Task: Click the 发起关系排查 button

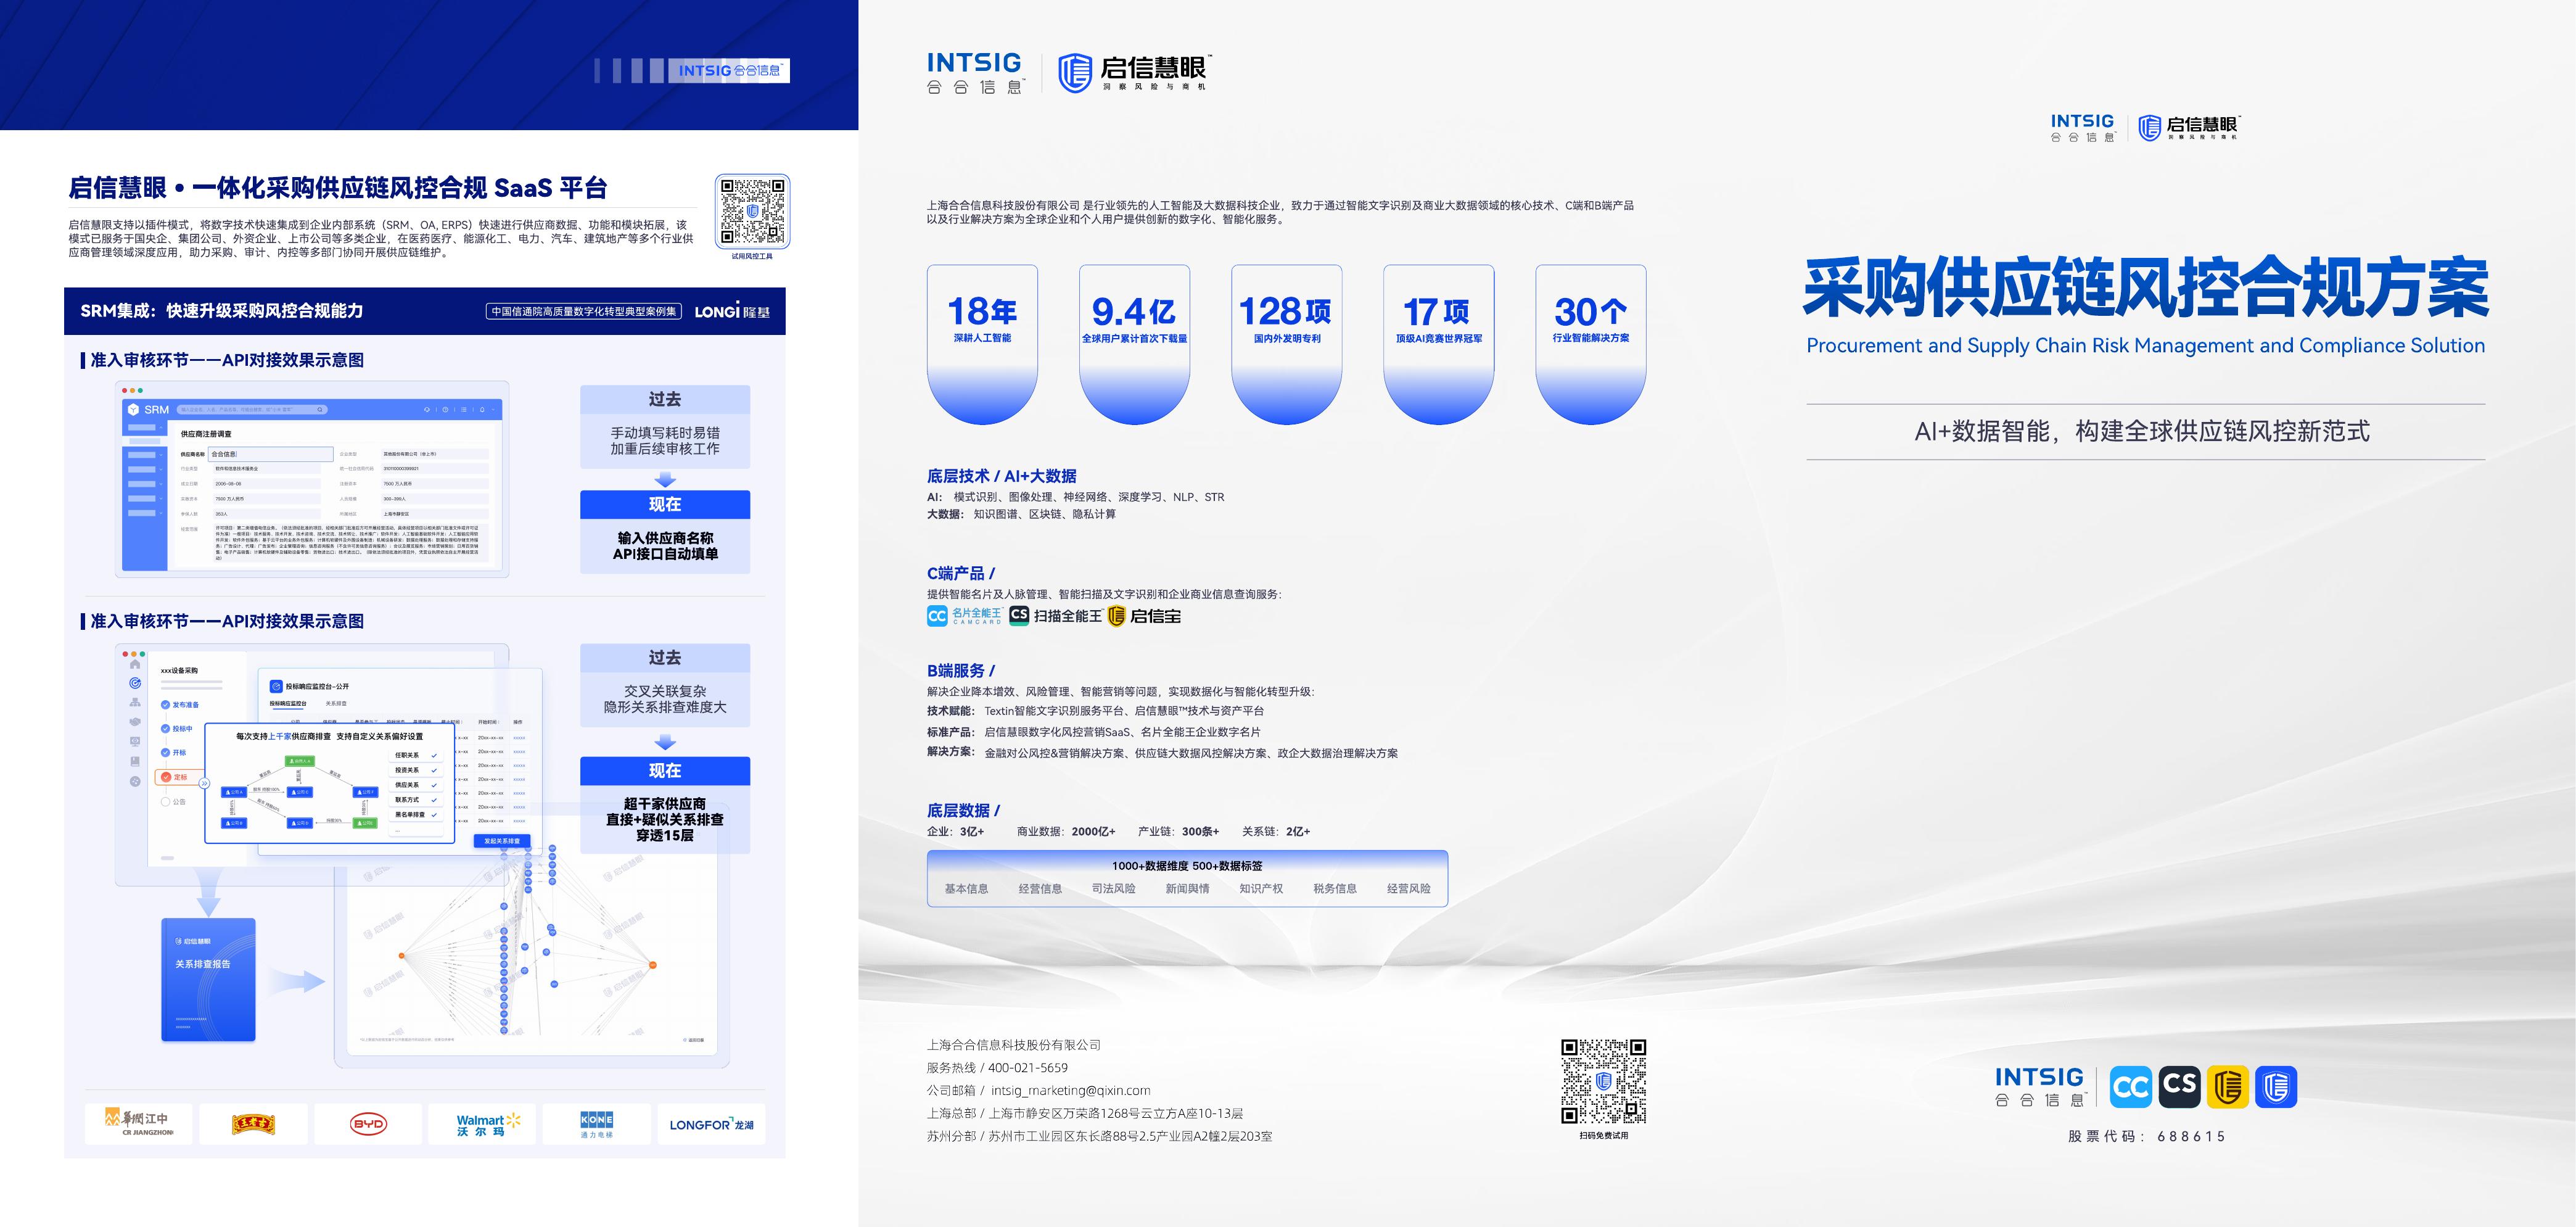Action: click(x=502, y=841)
